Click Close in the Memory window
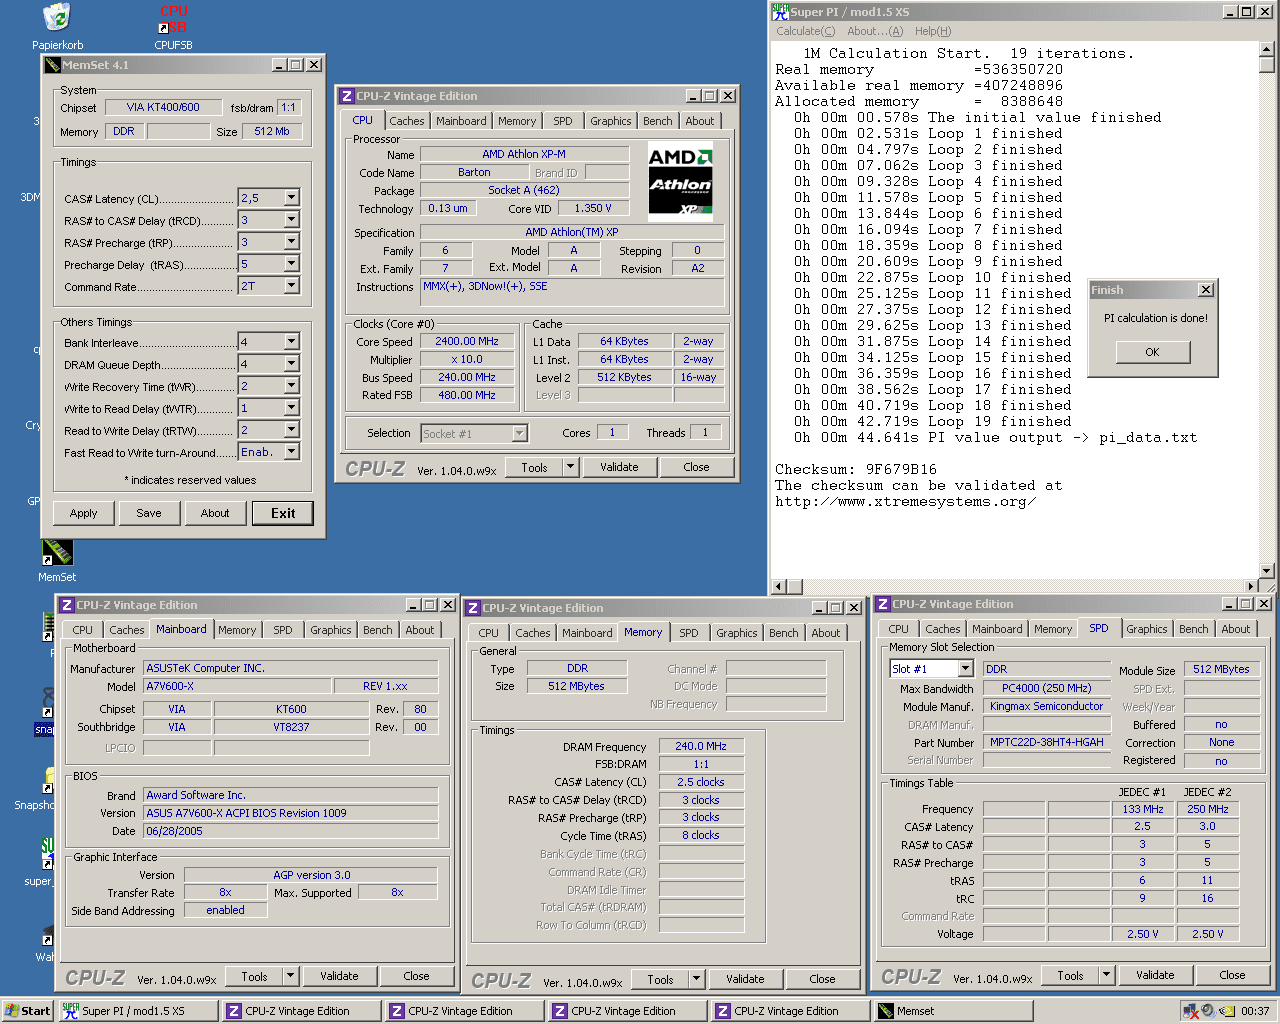The width and height of the screenshot is (1280, 1024). (x=822, y=979)
